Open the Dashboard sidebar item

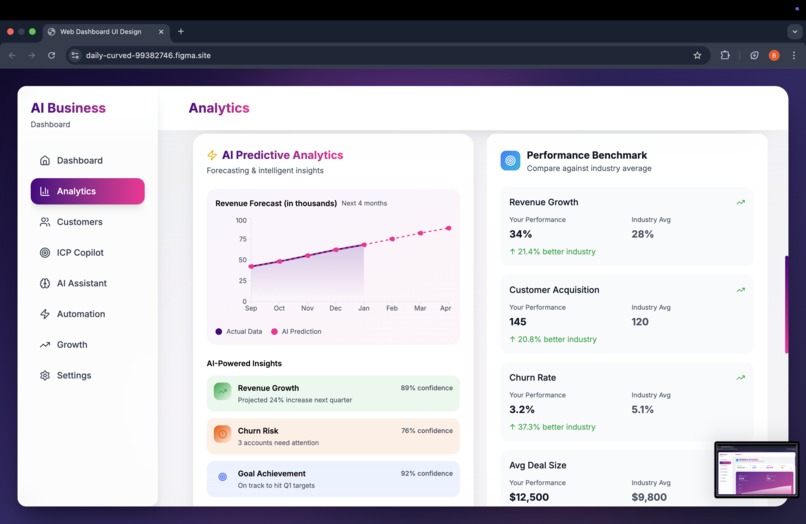(x=87, y=160)
